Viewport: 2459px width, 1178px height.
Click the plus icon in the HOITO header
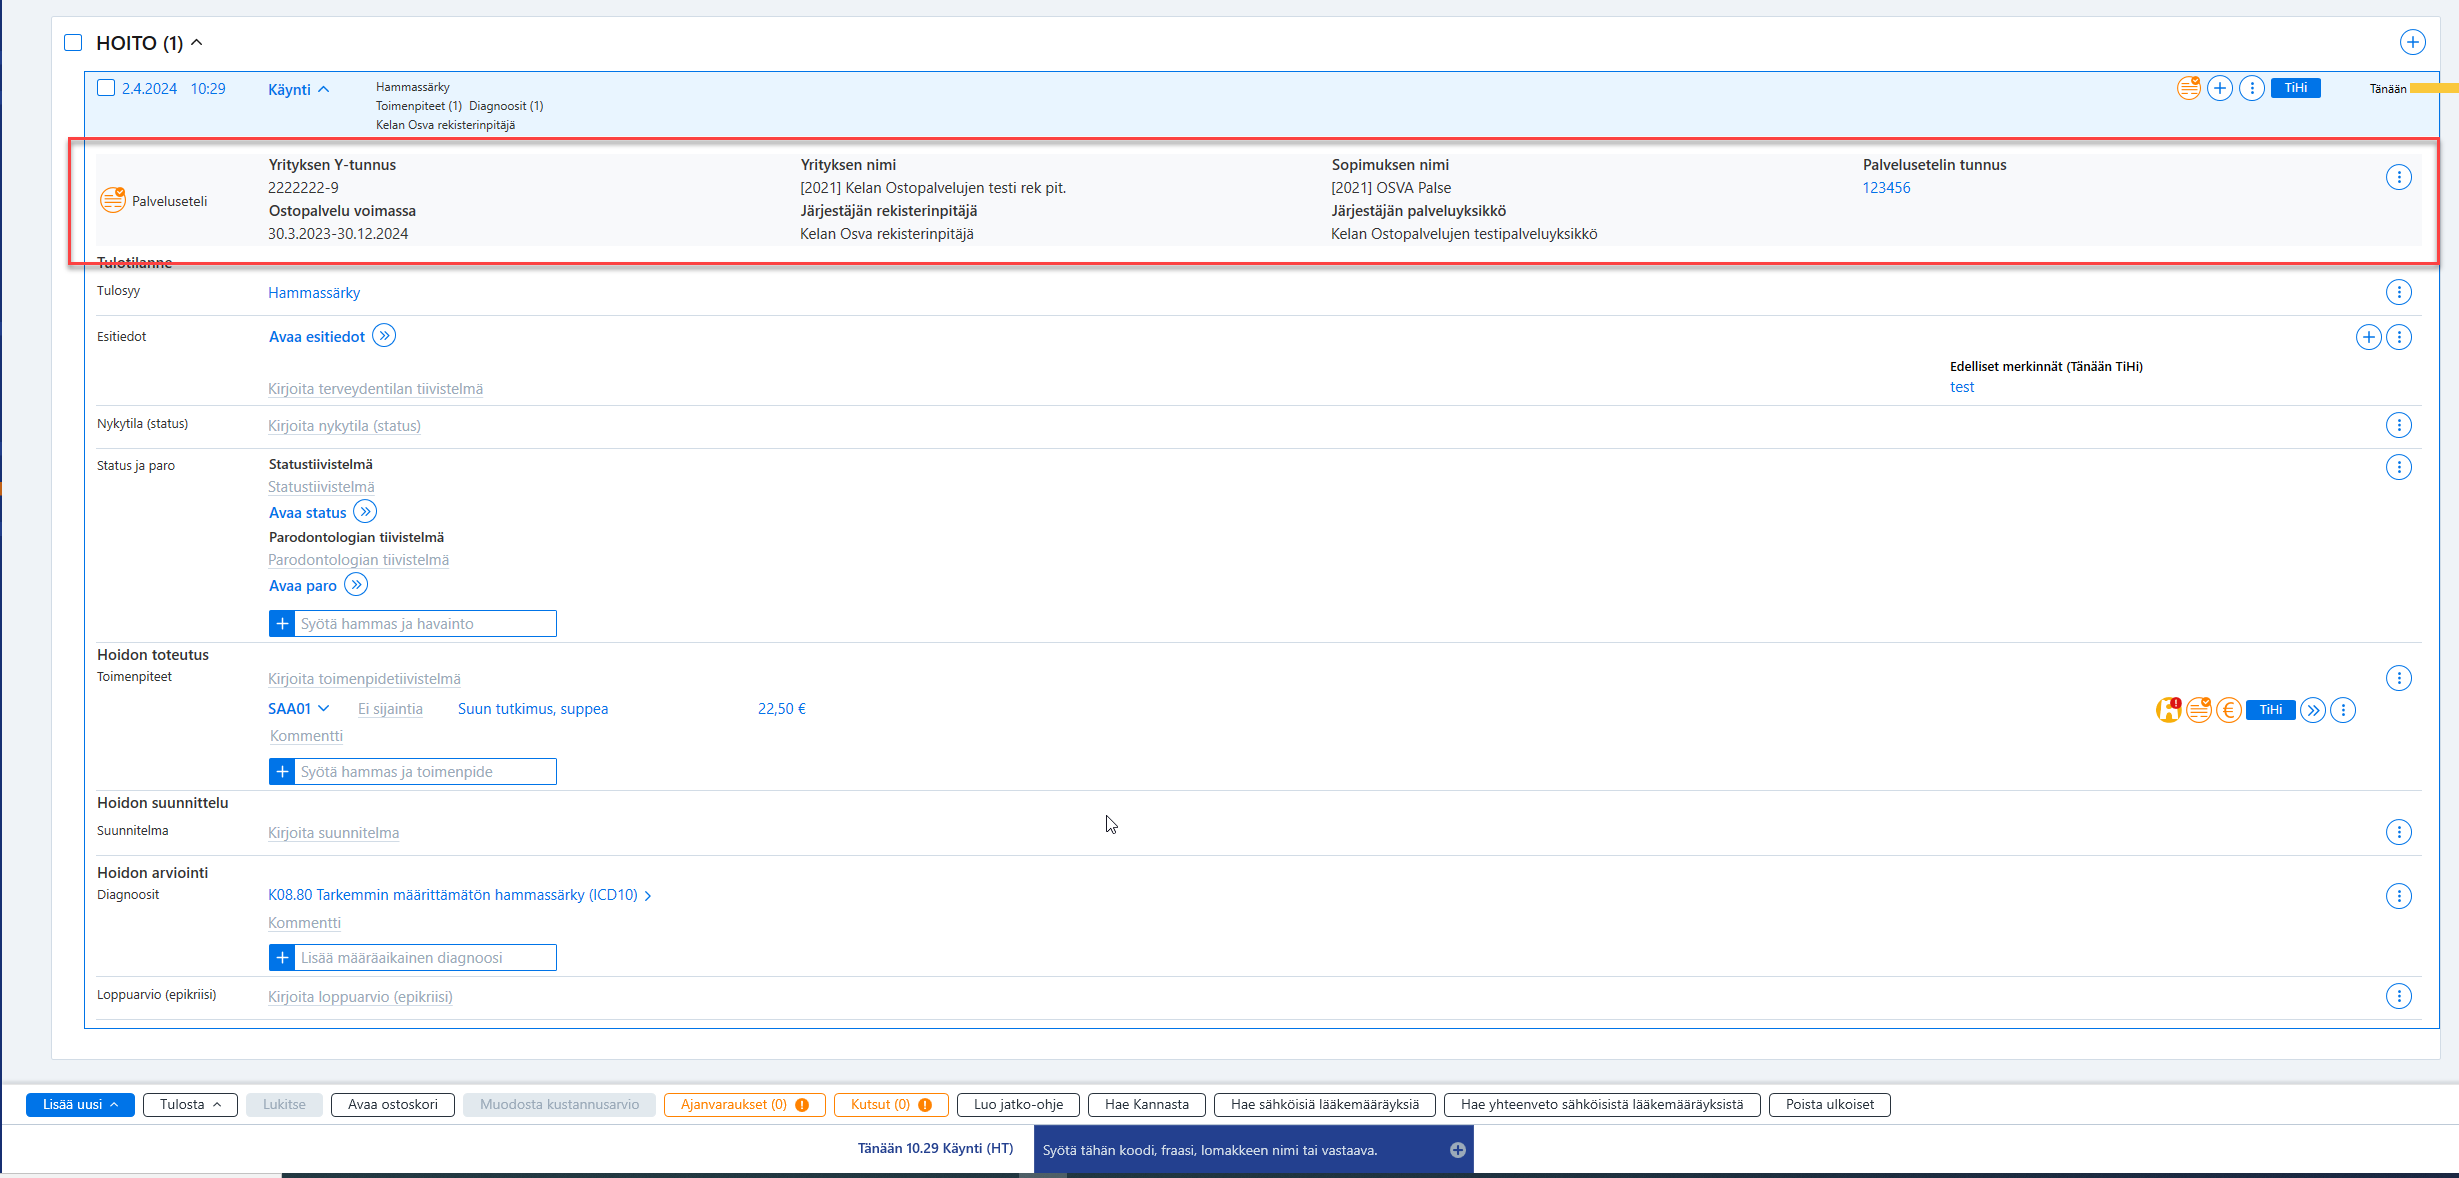point(2413,42)
